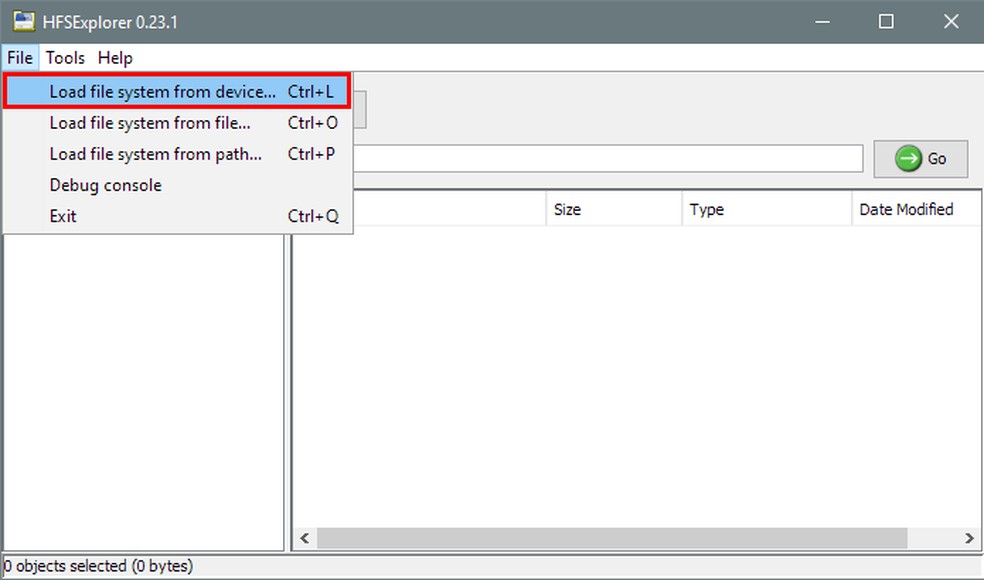This screenshot has width=984, height=580.
Task: Minimize the HFSExplorer window
Action: pyautogui.click(x=822, y=22)
